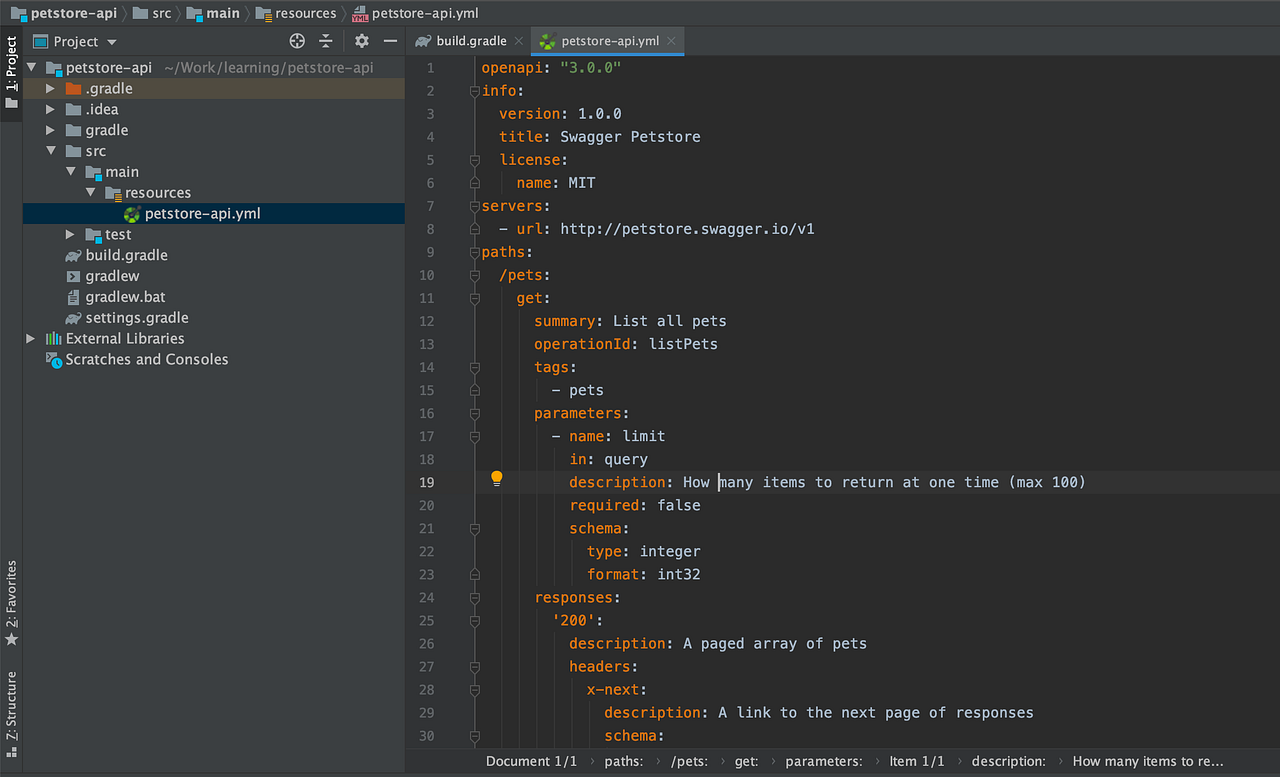The height and width of the screenshot is (777, 1280).
Task: Click the locate/scroll-from-source crosshair icon
Action: (297, 41)
